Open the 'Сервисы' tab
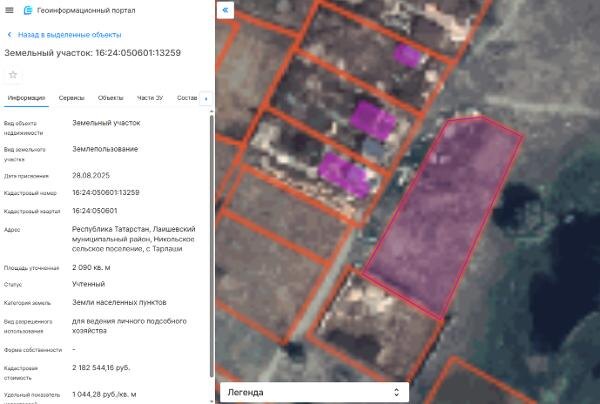 (71, 98)
